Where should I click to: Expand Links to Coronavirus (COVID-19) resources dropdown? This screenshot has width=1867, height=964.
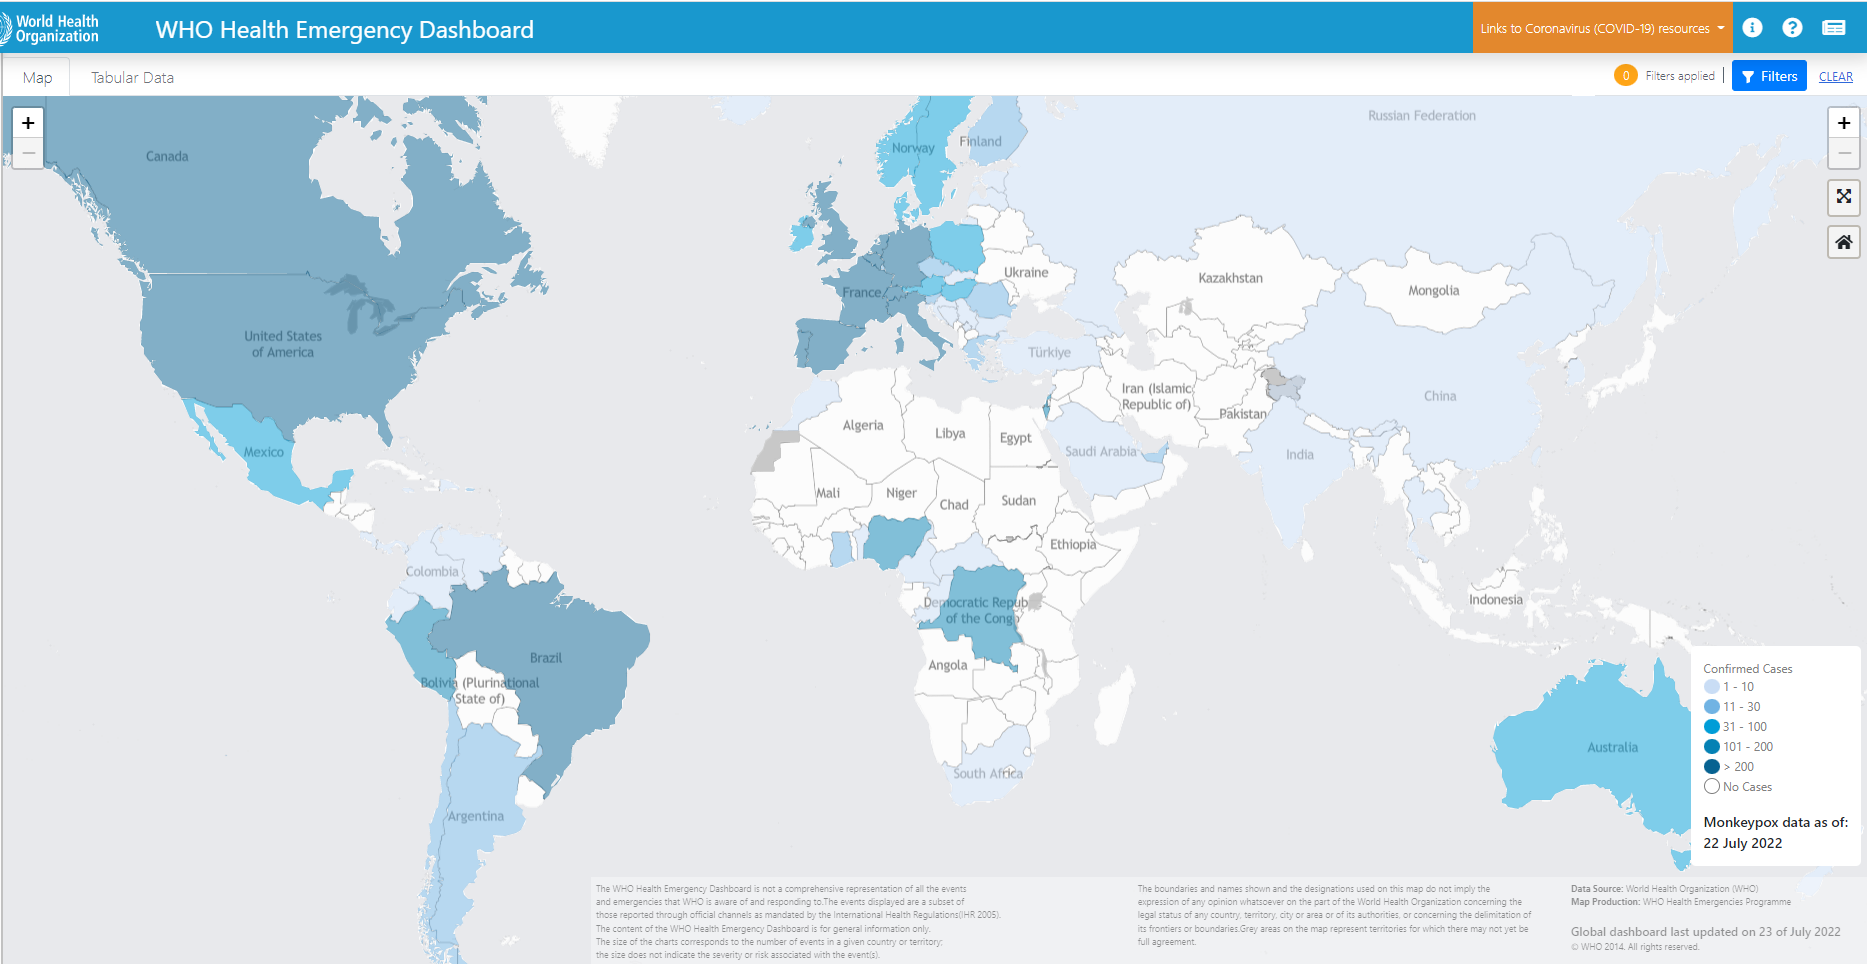pyautogui.click(x=1602, y=28)
